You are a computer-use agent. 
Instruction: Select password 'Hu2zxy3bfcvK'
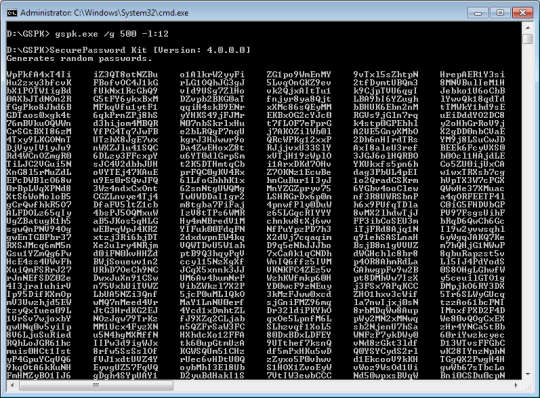pyautogui.click(x=39, y=83)
